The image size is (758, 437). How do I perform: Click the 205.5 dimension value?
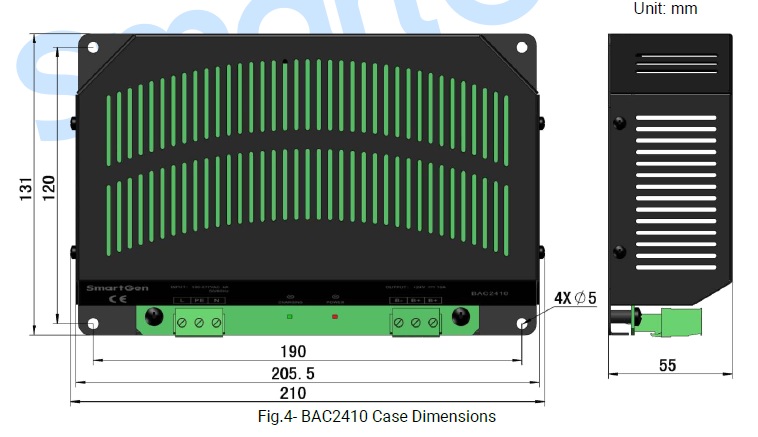click(294, 372)
